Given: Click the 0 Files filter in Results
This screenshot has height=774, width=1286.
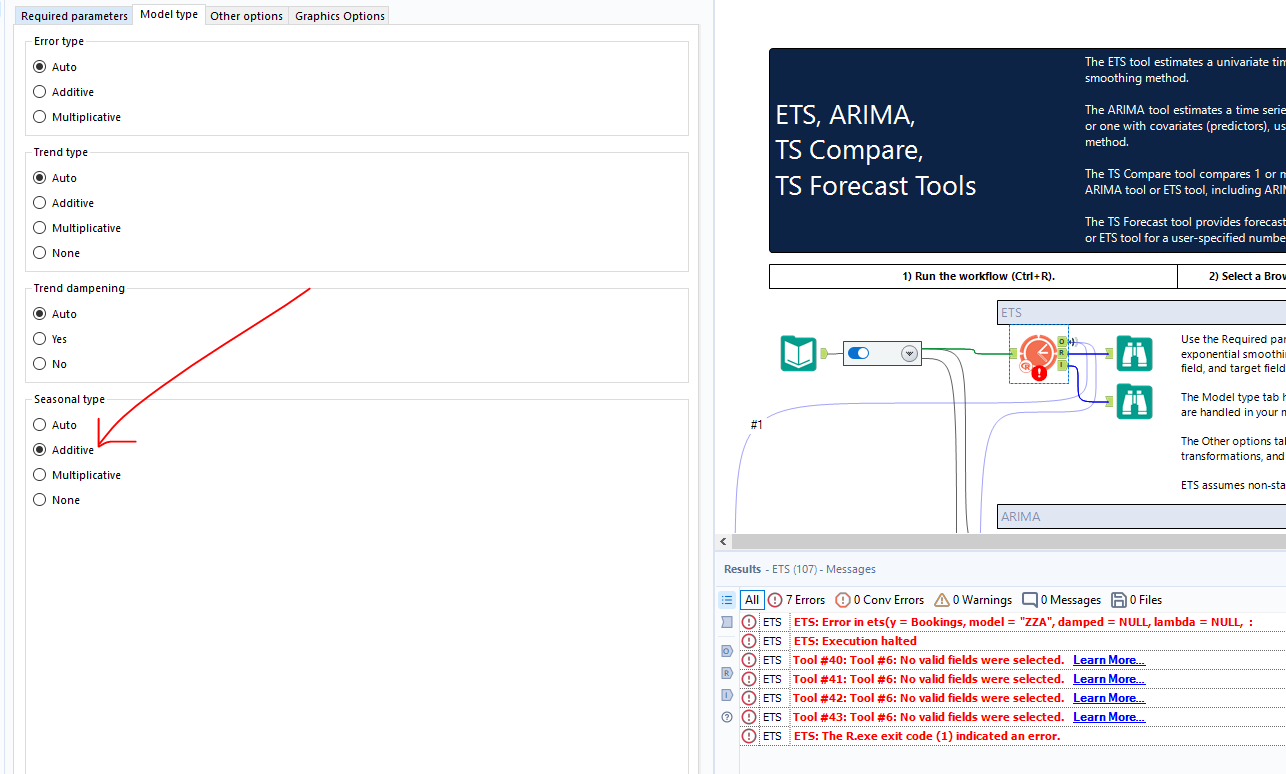Looking at the screenshot, I should 1136,599.
